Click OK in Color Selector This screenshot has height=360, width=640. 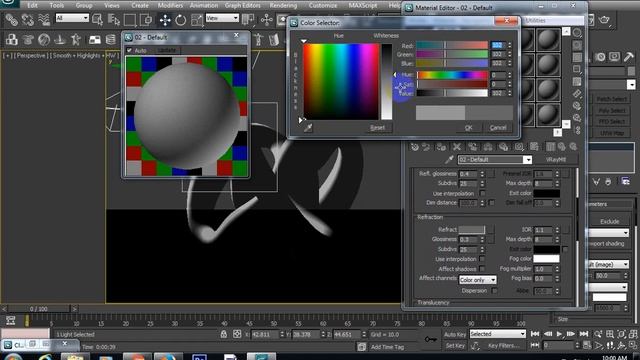coord(469,128)
